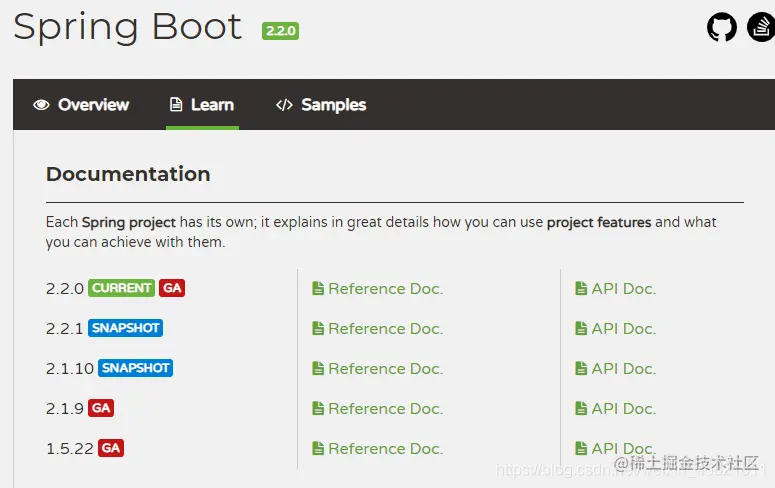Click the 2.2.0 version badge beside title
The width and height of the screenshot is (775, 488).
point(280,31)
